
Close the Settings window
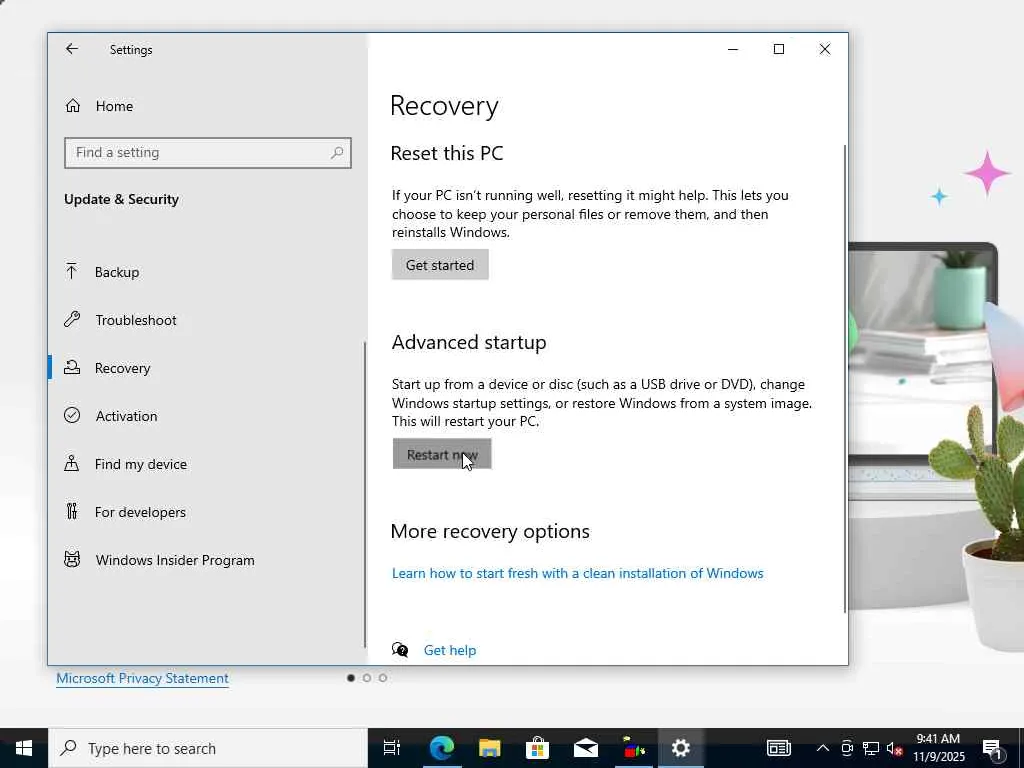point(825,49)
